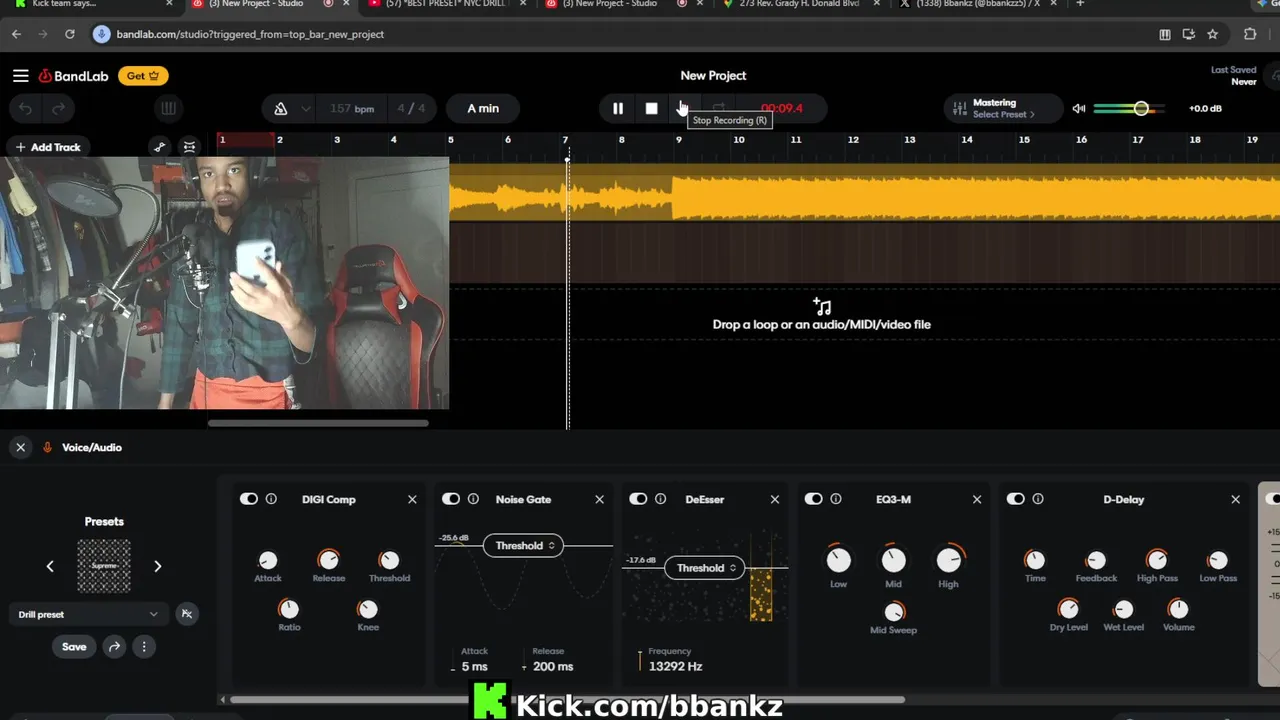Toggle D-Delay effect on/off

coord(1015,499)
